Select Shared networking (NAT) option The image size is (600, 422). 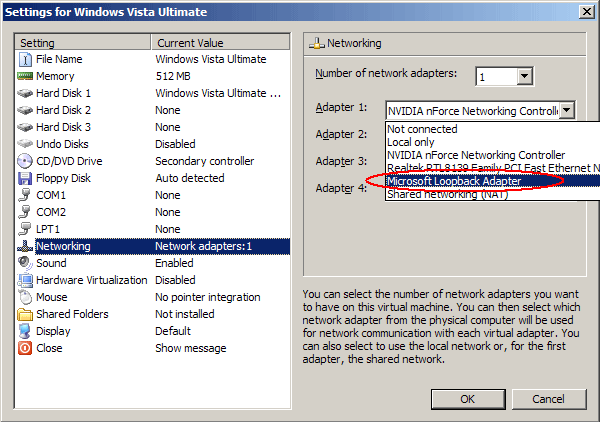click(492, 194)
